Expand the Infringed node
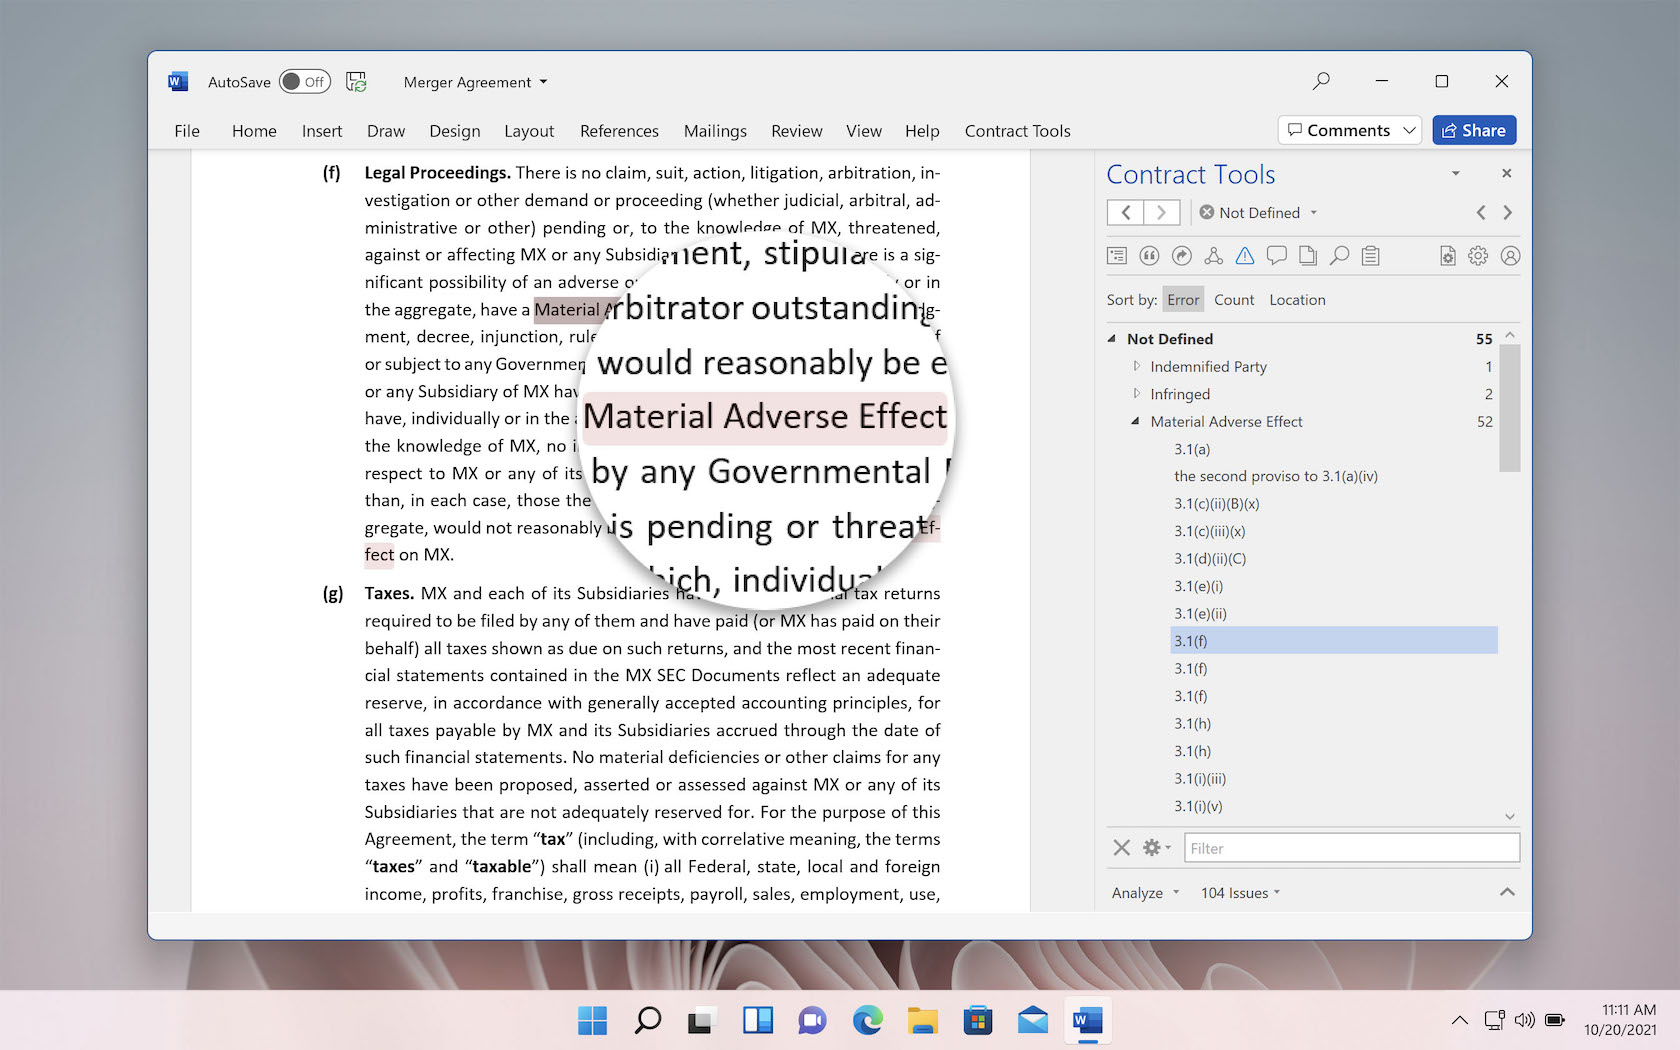1680x1050 pixels. pyautogui.click(x=1136, y=394)
